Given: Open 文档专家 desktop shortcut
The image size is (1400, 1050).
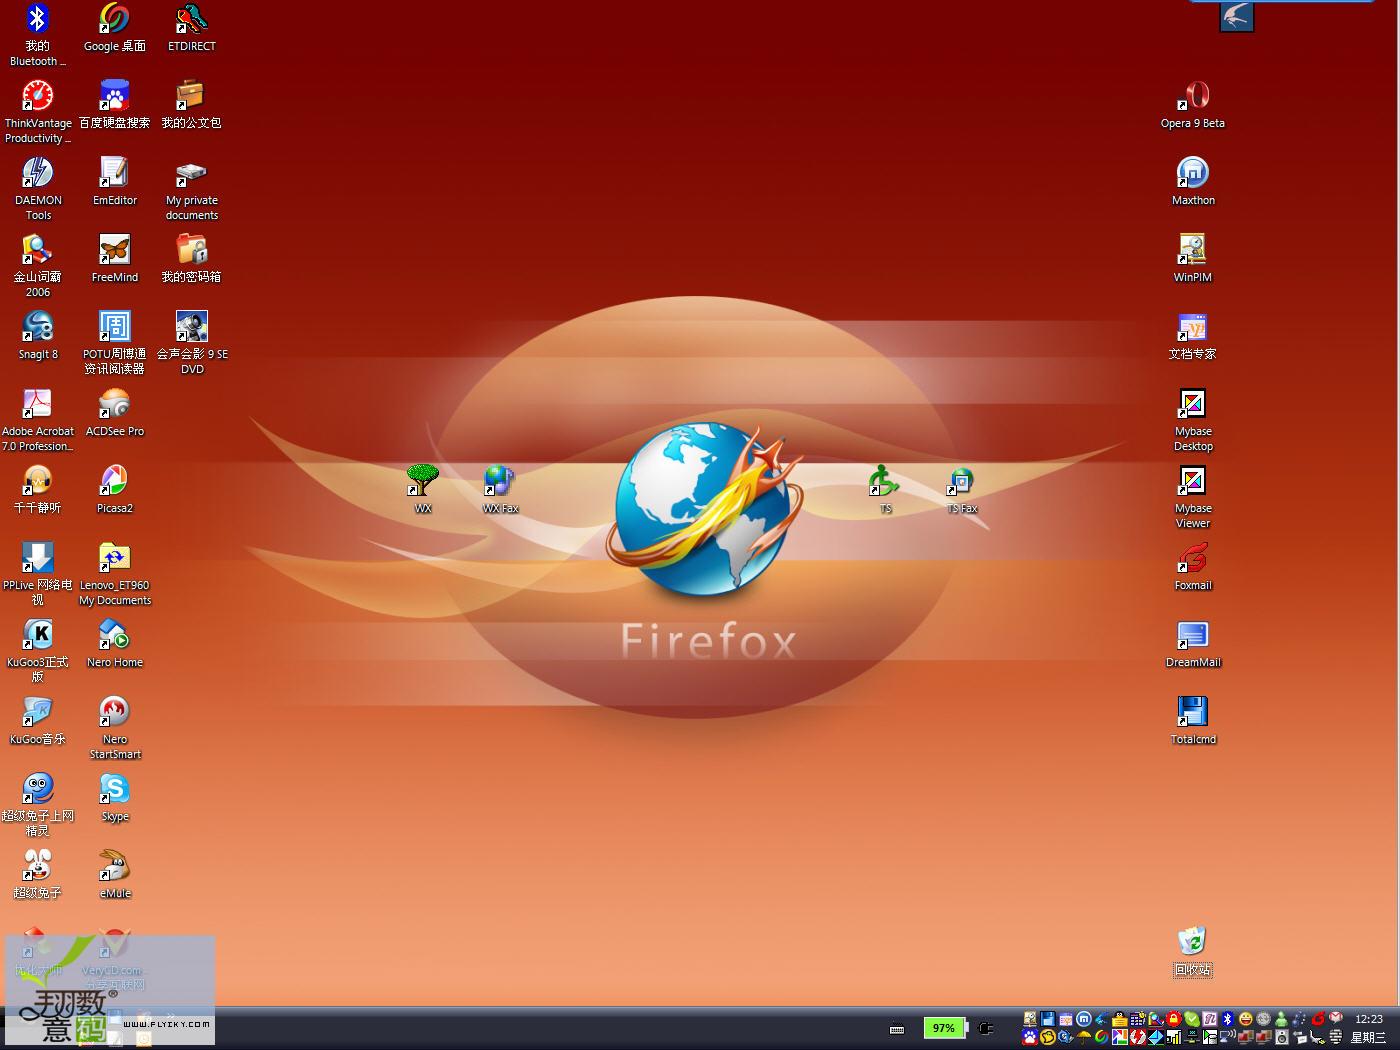Looking at the screenshot, I should click(x=1192, y=336).
